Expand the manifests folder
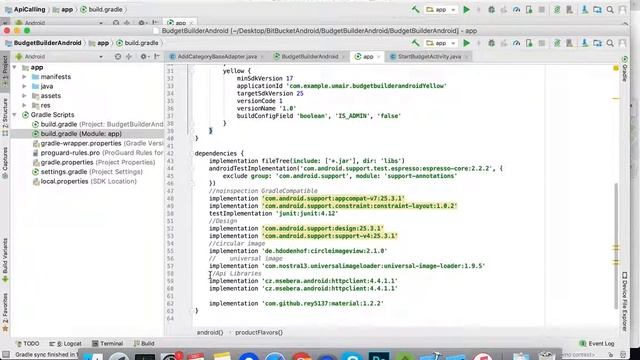640x360 pixels. point(24,77)
